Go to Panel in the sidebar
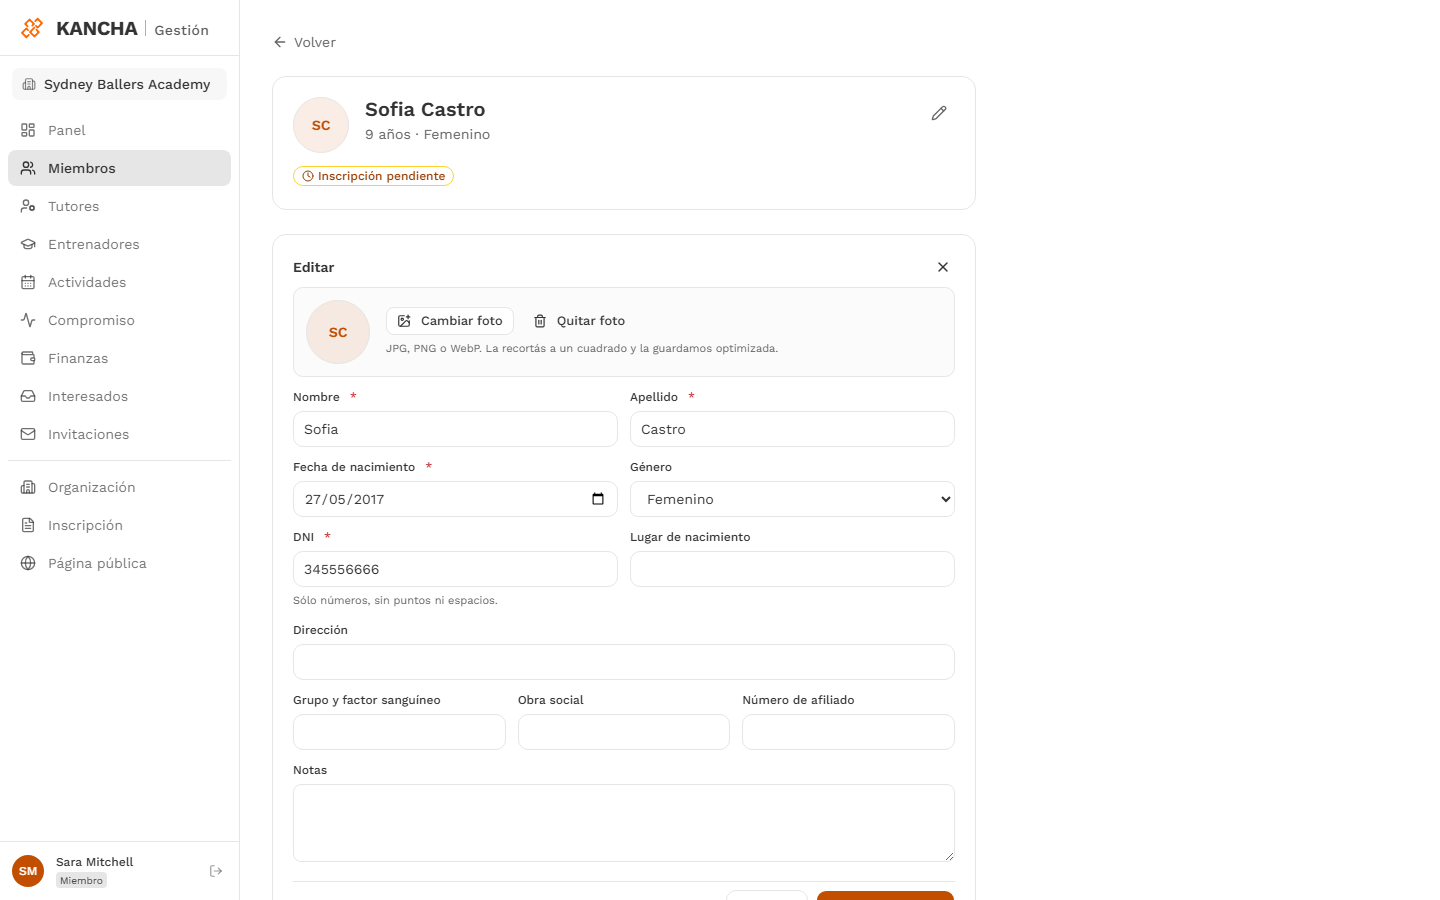Image resolution: width=1440 pixels, height=900 pixels. point(119,130)
